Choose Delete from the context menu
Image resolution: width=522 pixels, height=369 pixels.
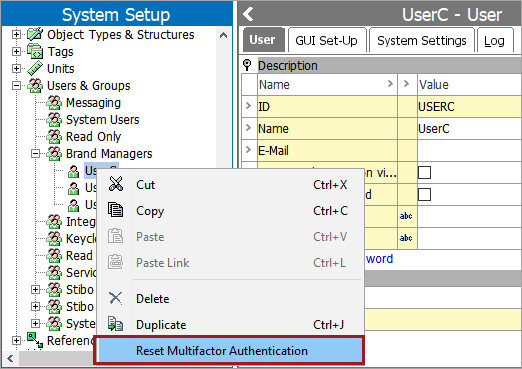coord(230,298)
